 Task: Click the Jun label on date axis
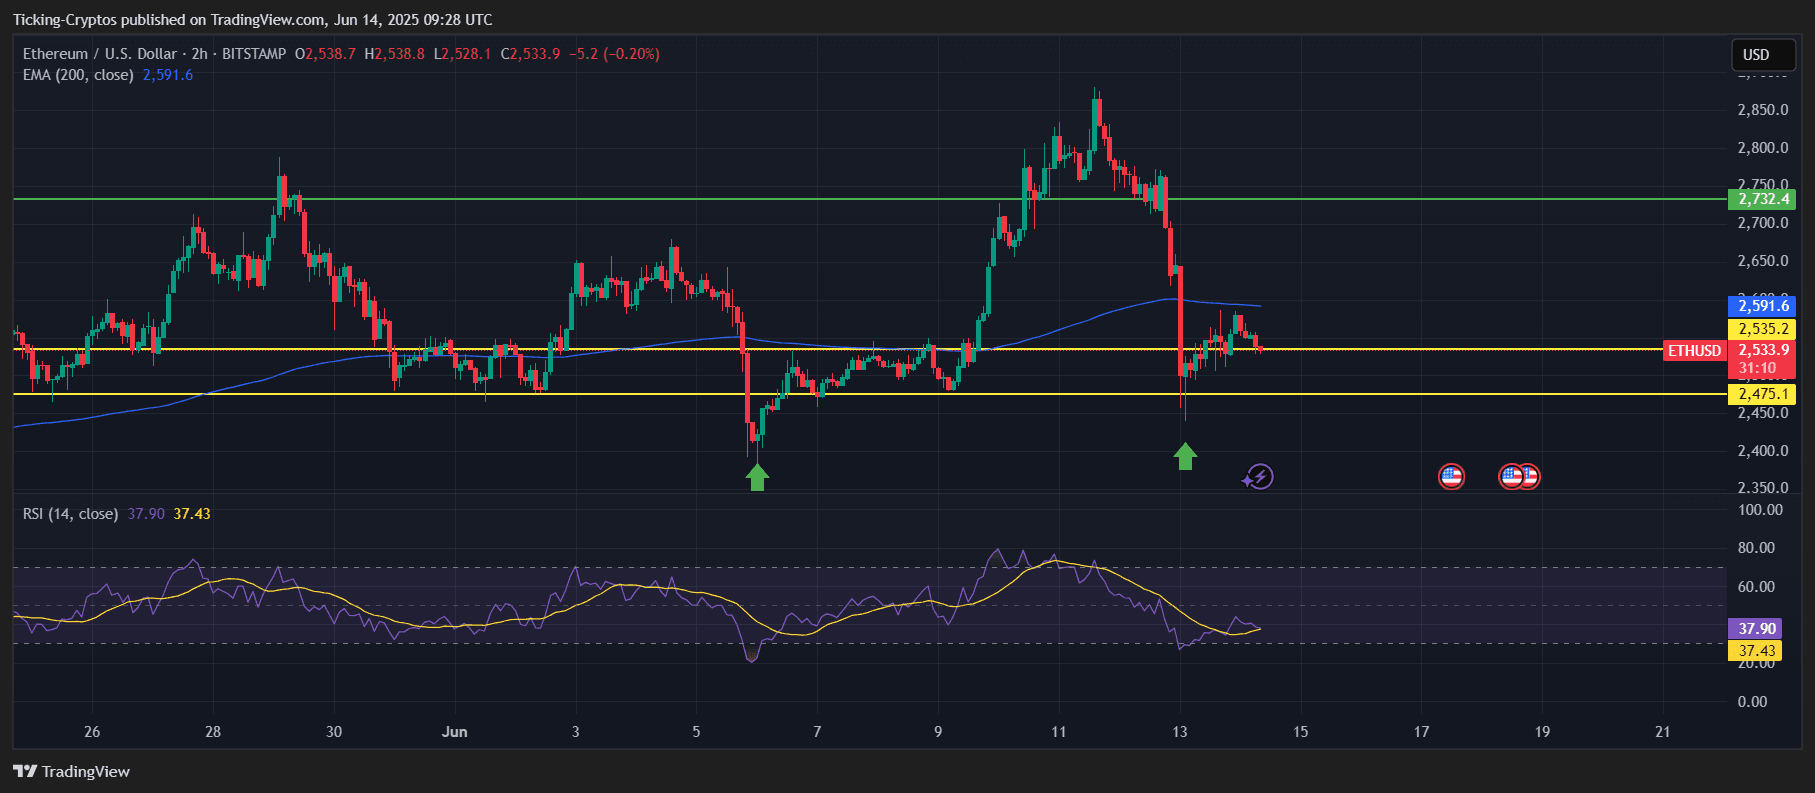coord(455,732)
